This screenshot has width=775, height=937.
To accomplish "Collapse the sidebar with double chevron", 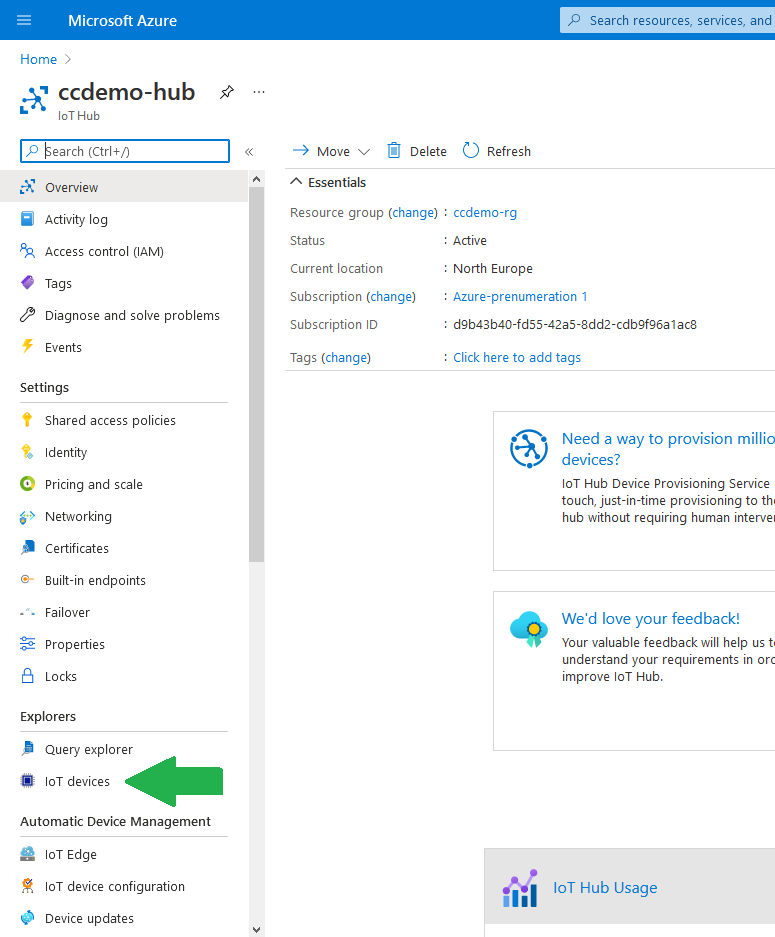I will click(249, 152).
